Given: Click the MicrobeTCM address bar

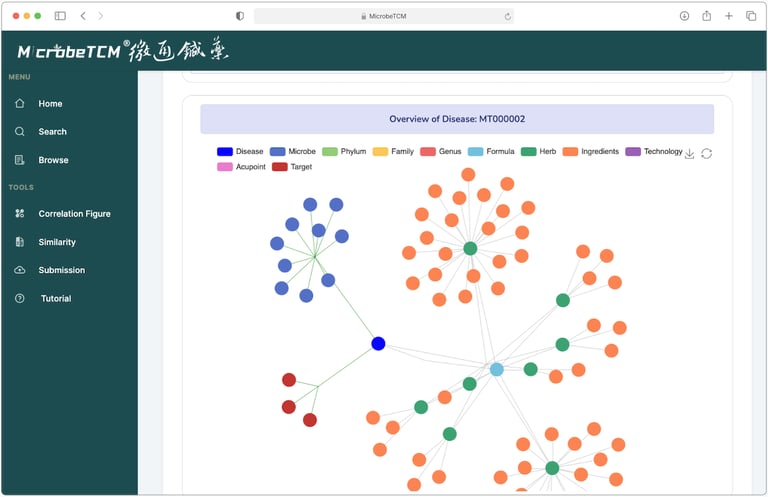Looking at the screenshot, I should [384, 16].
